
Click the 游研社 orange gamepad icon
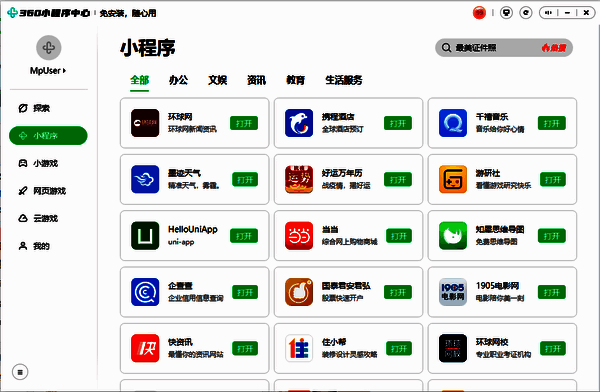(x=453, y=179)
